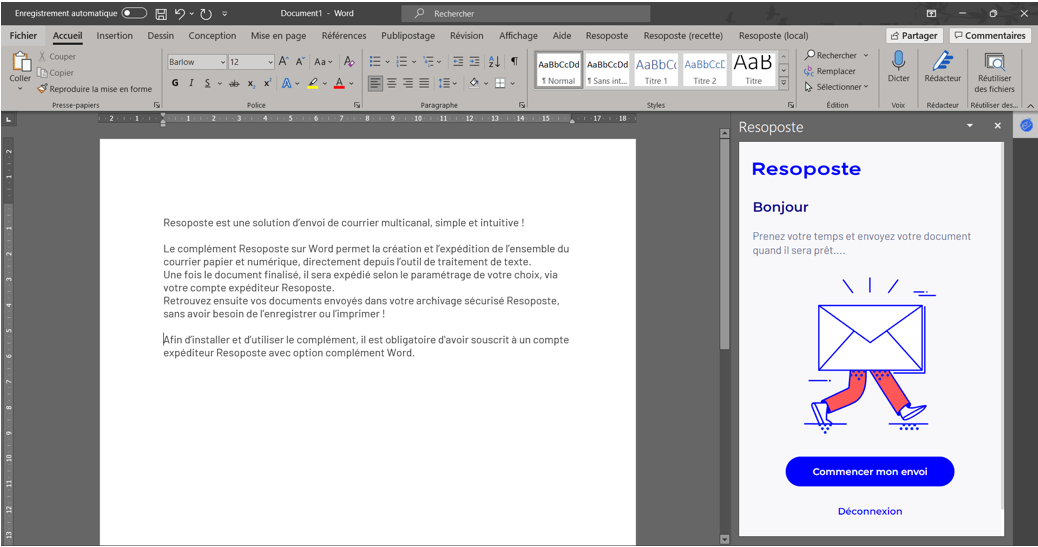This screenshot has height=547, width=1038.
Task: Click the Déconnexion link
Action: click(870, 511)
